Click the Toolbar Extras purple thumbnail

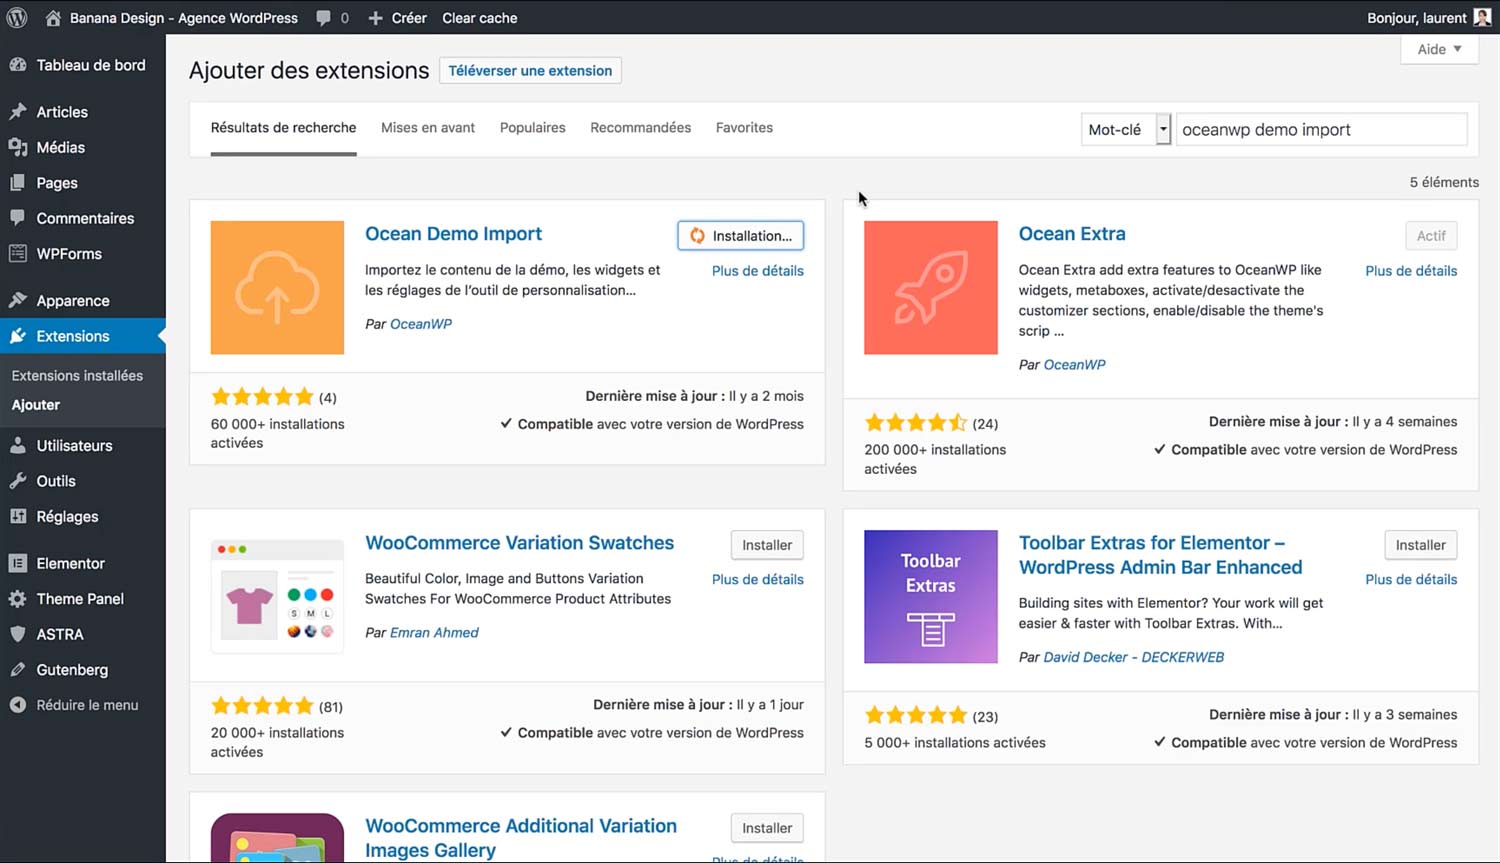(x=931, y=596)
